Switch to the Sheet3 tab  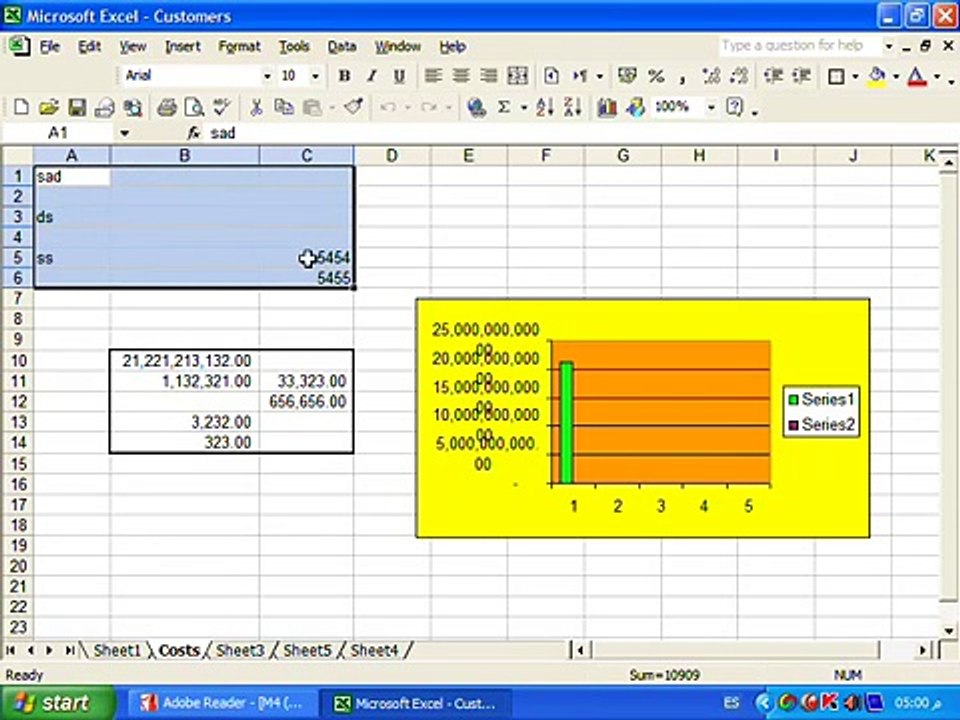point(240,650)
